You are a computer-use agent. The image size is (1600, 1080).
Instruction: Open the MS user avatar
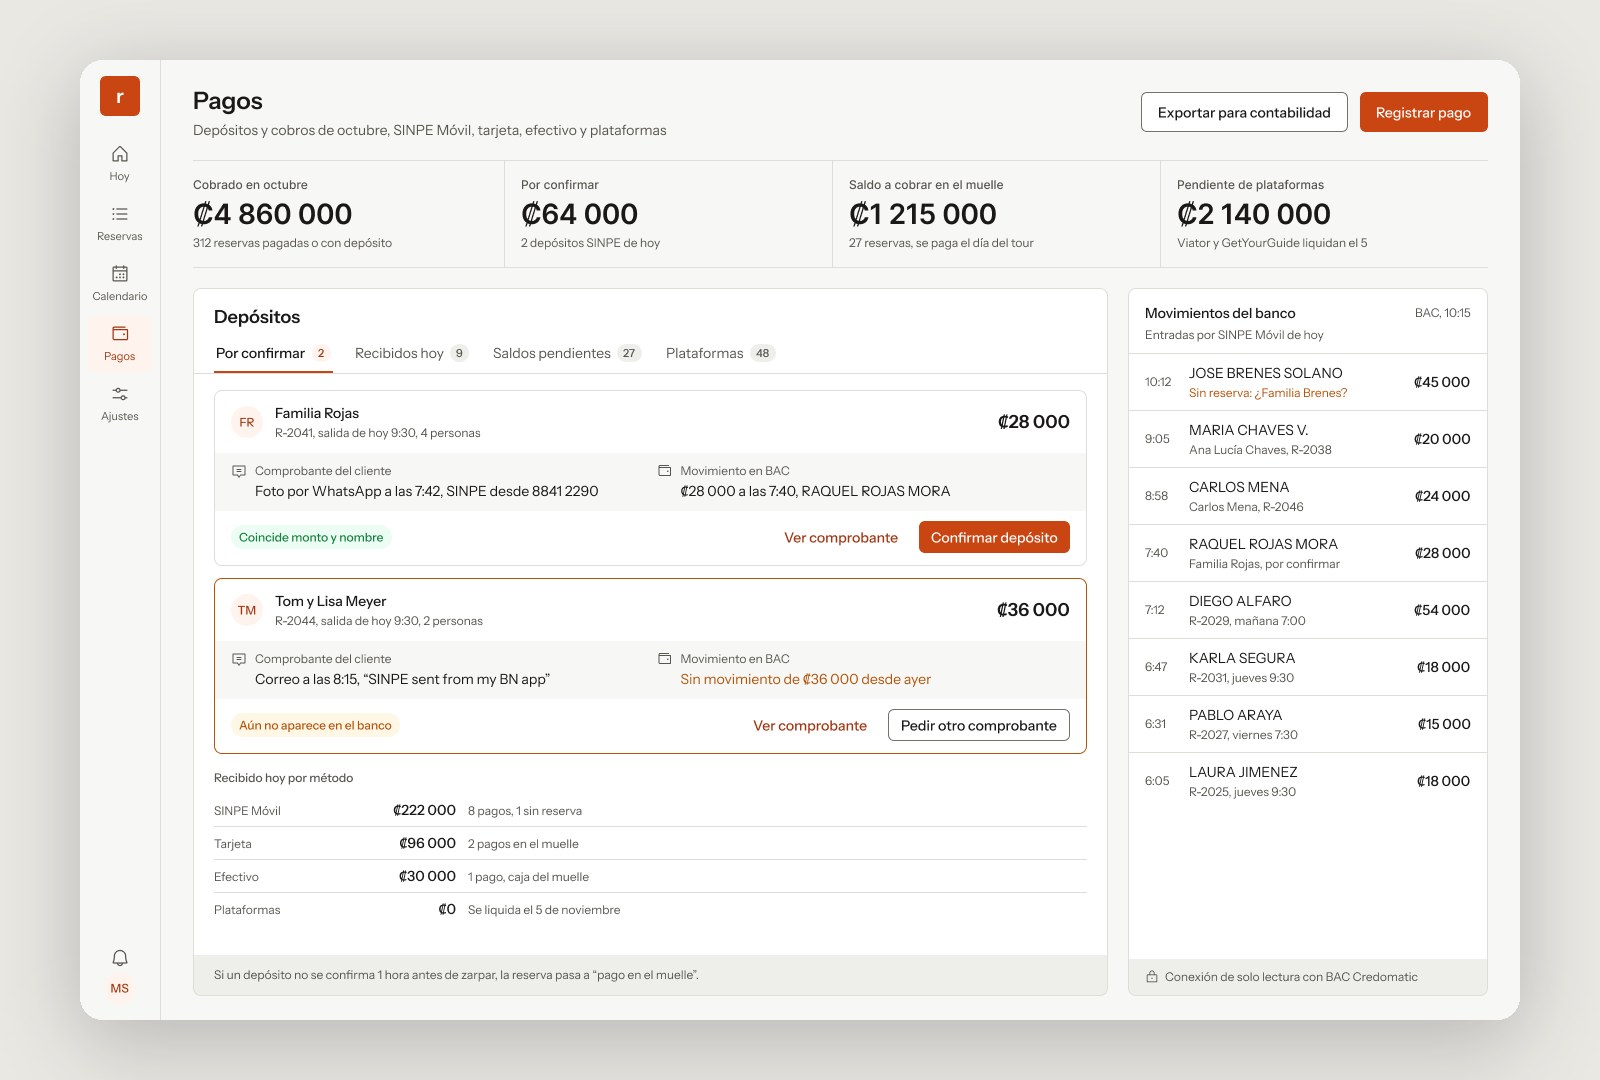pyautogui.click(x=120, y=988)
